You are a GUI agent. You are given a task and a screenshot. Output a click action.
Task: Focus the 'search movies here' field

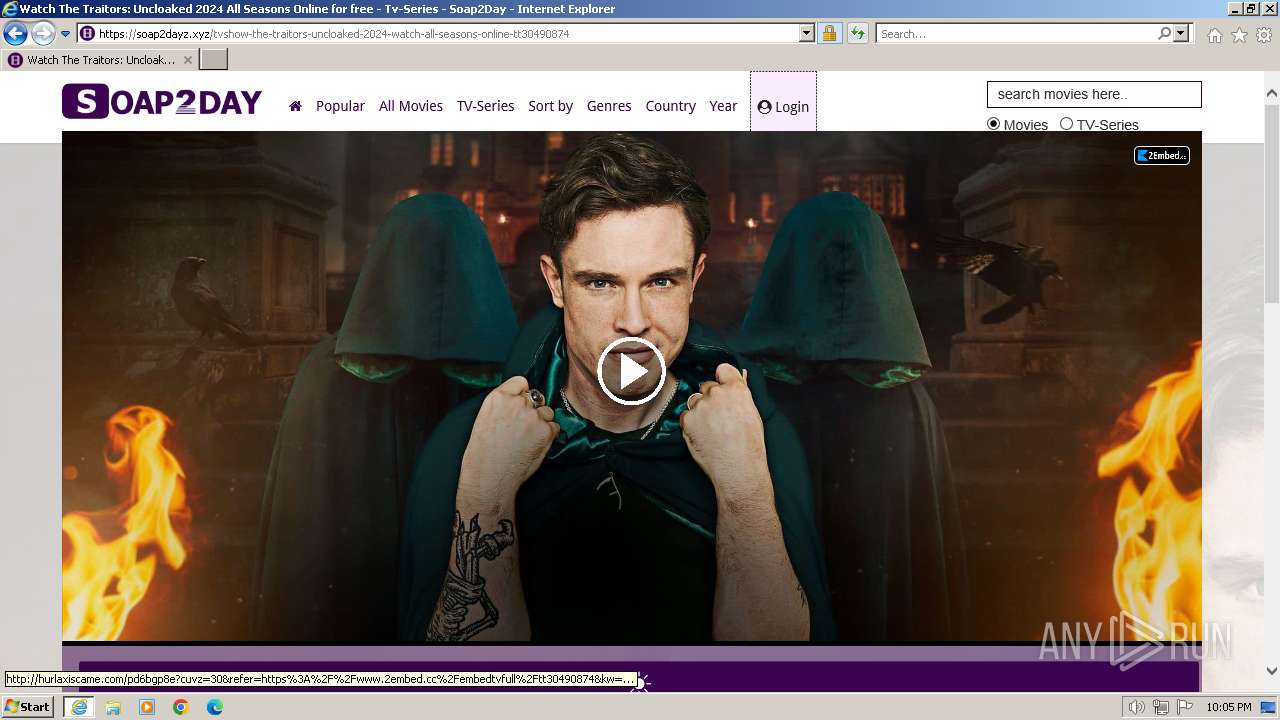(1094, 94)
